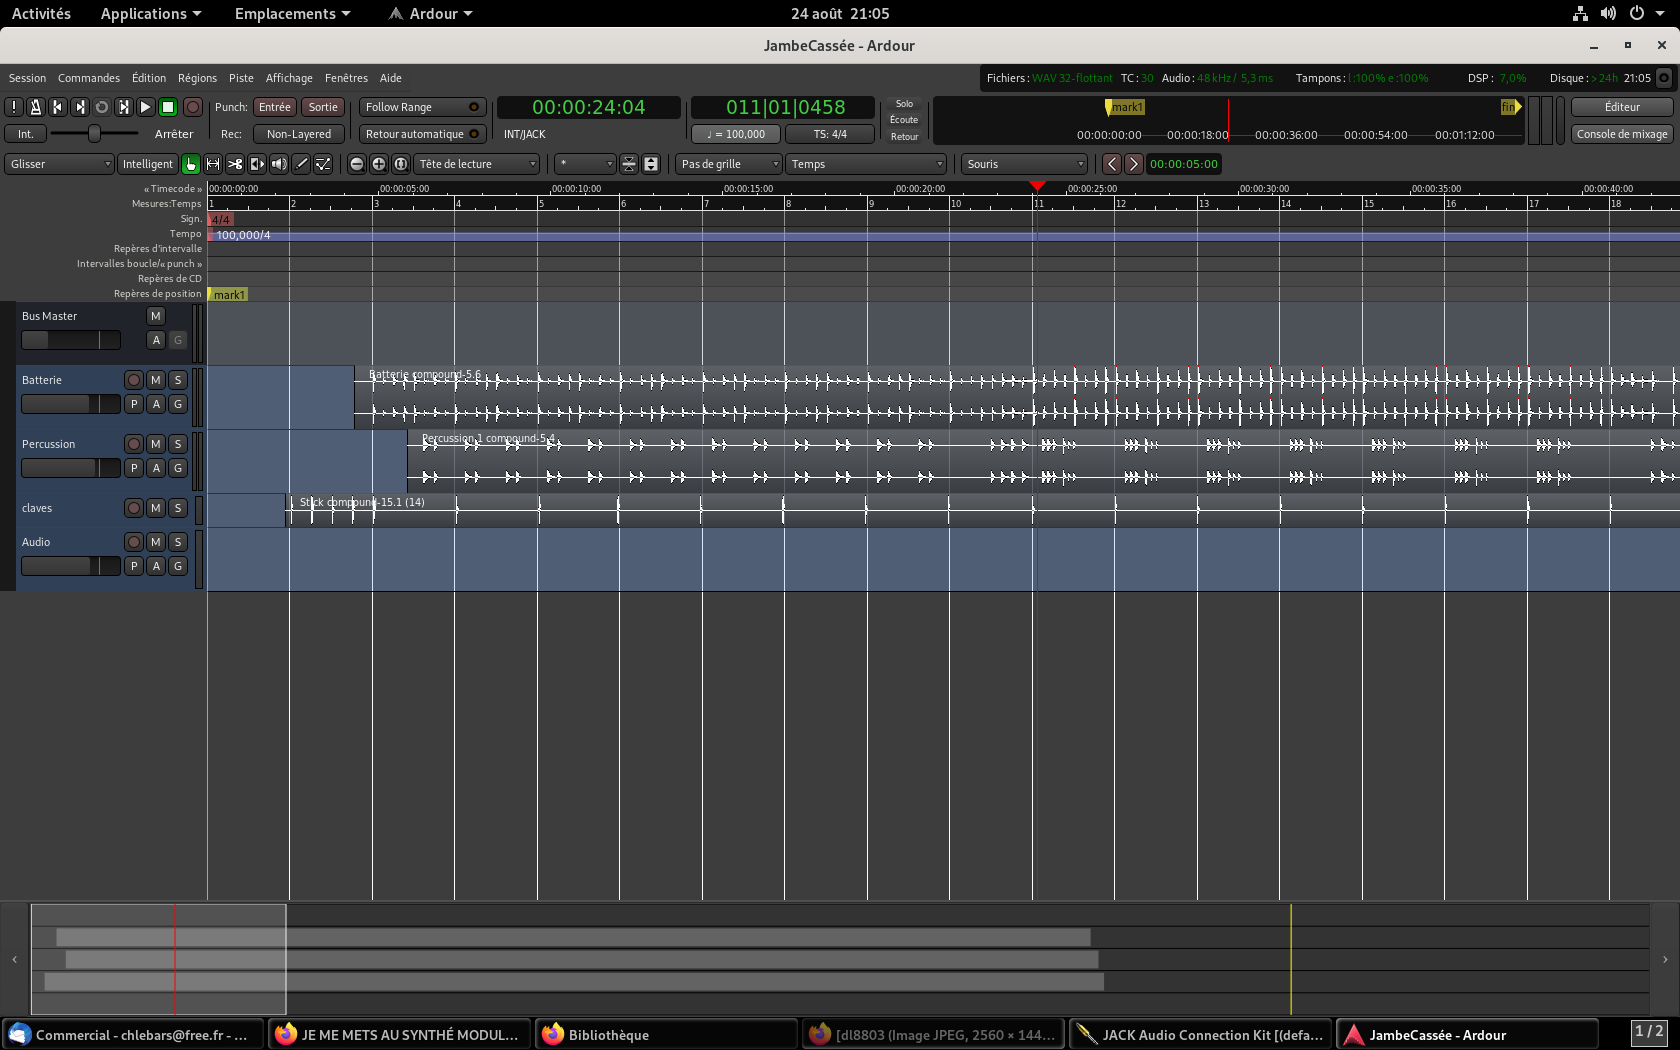
Task: Expand the Tête de lecture dropdown
Action: (x=477, y=164)
